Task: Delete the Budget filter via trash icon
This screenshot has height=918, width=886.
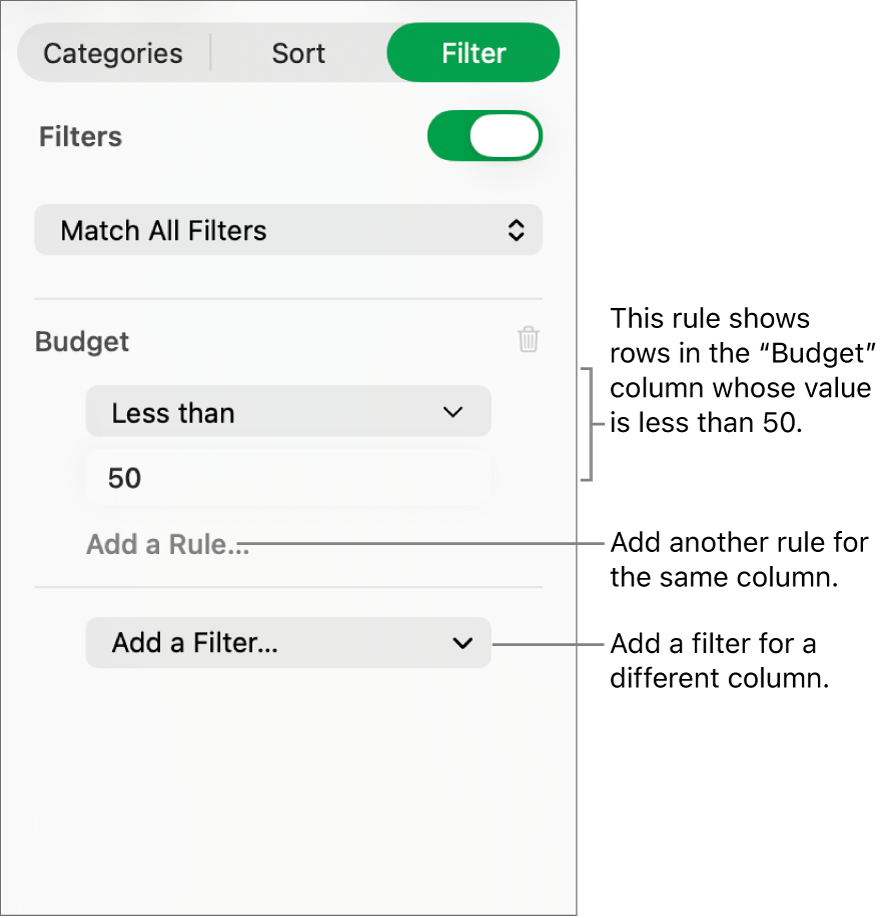Action: pos(528,340)
